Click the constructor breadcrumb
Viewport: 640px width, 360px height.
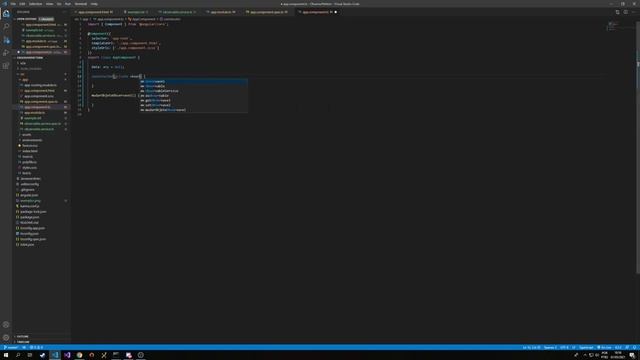click(x=171, y=19)
